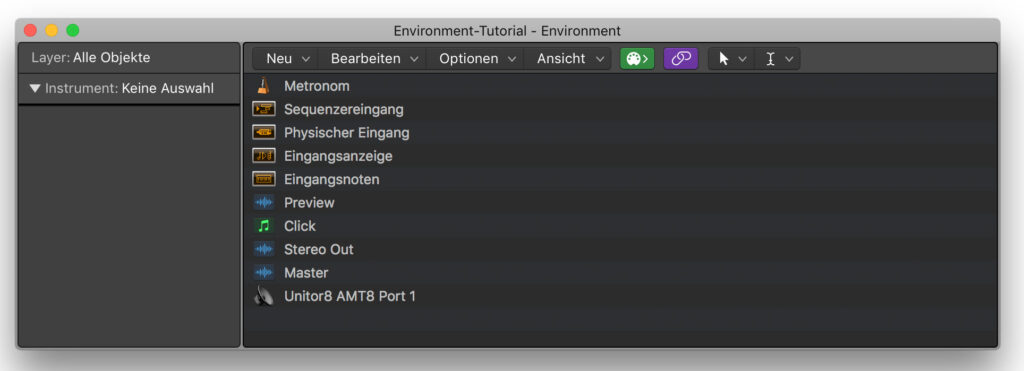Collapse the Instrument disclosure triangle
1024x371 pixels.
(x=35, y=88)
